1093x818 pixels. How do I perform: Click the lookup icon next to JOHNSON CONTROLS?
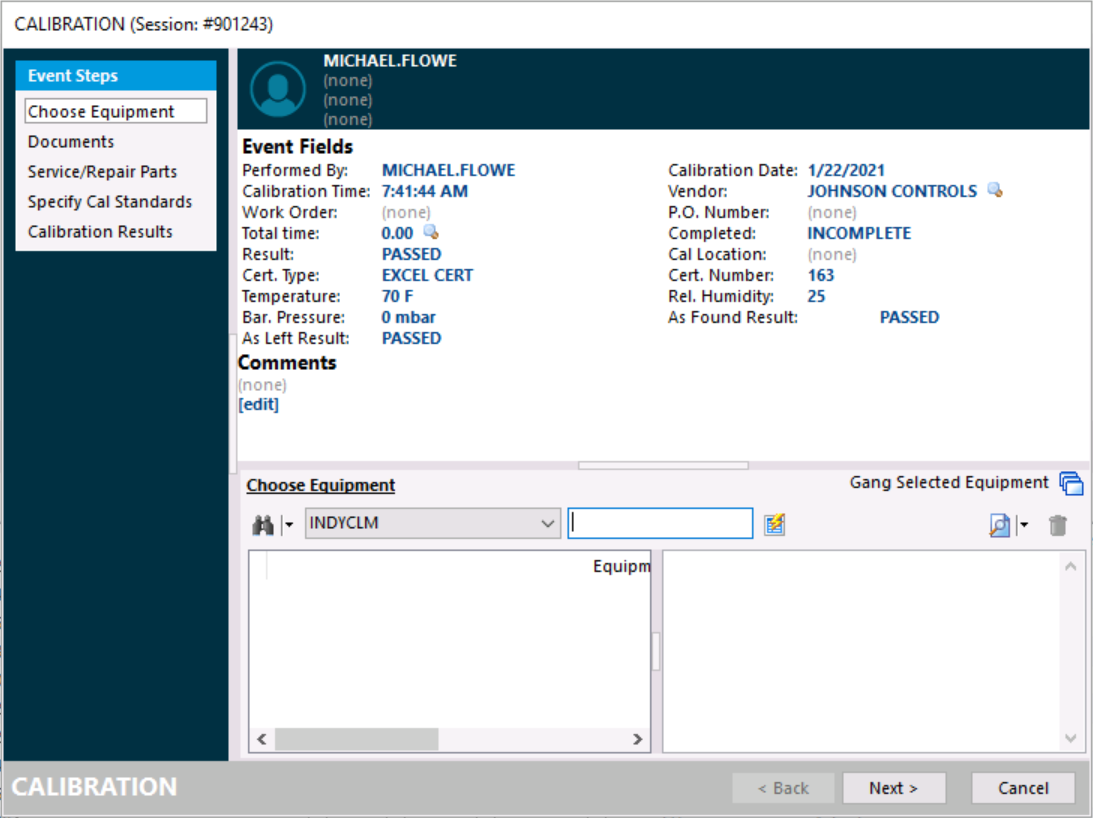click(x=994, y=191)
